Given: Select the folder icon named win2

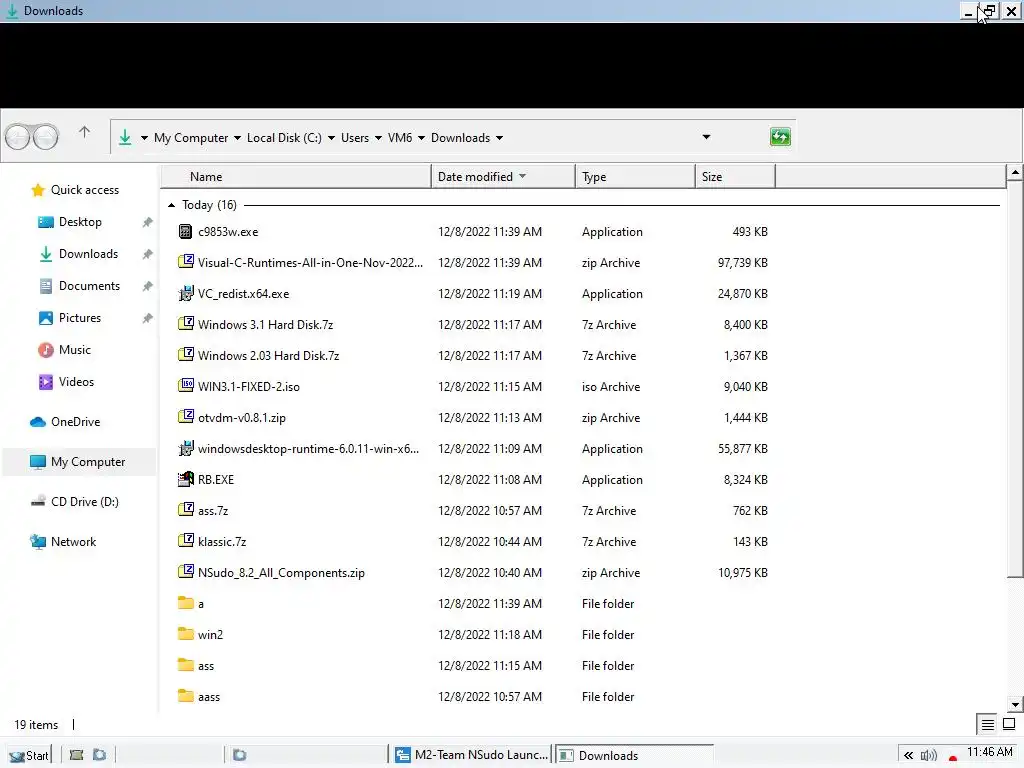Looking at the screenshot, I should pos(185,633).
